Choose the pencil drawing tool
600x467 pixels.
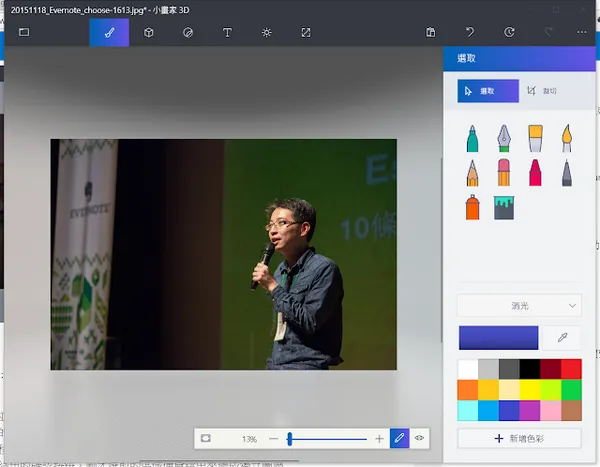pos(474,172)
